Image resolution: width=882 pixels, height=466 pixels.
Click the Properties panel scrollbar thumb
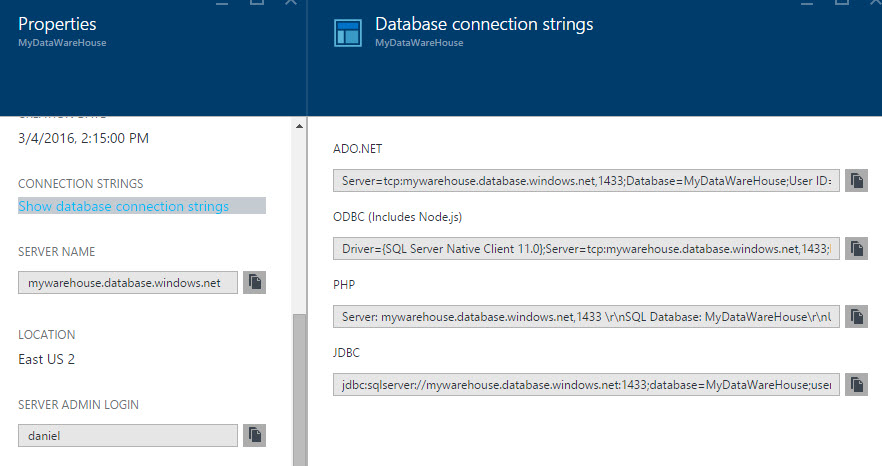(298, 390)
